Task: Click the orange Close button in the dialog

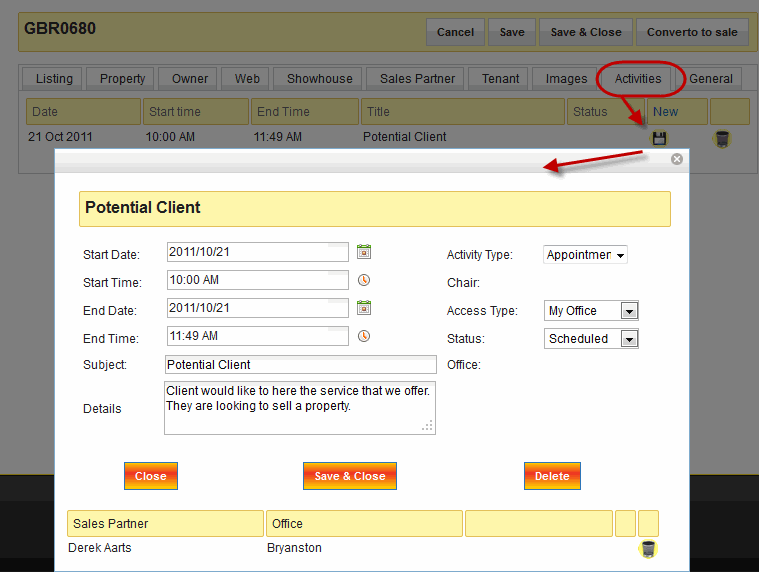Action: click(x=151, y=476)
